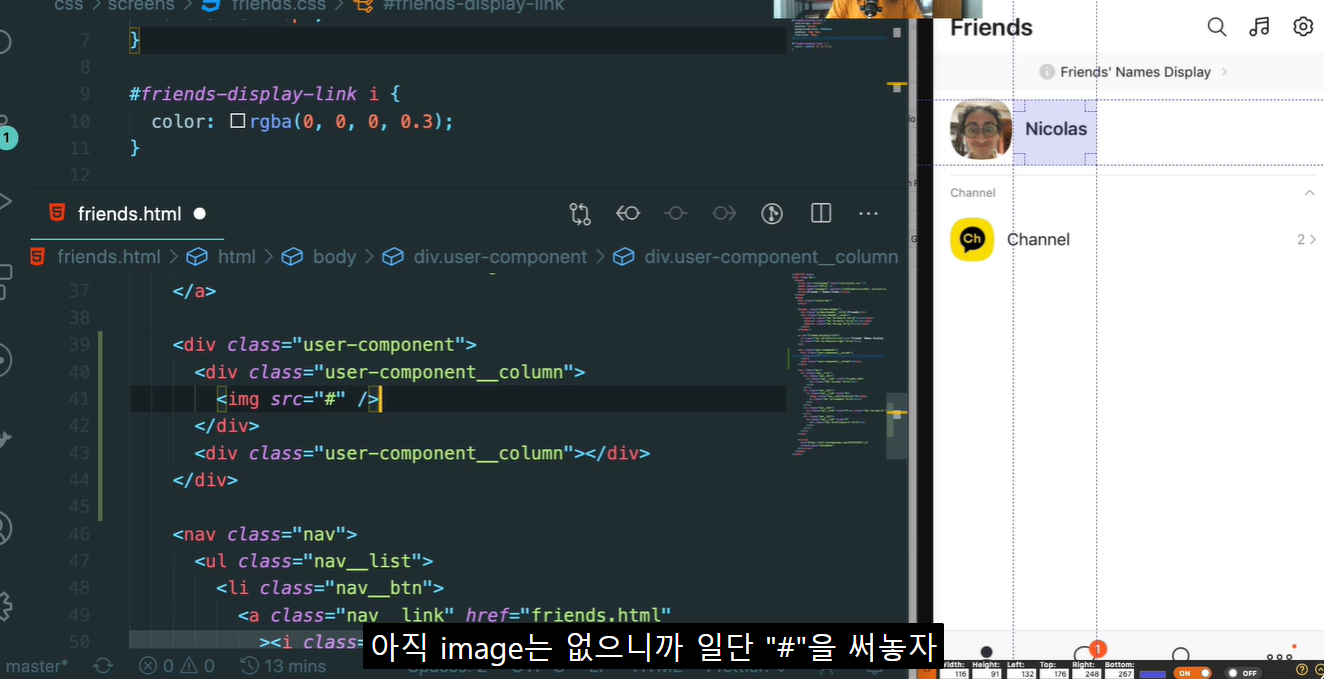The image size is (1324, 679).
Task: Click the chevron after Friends' Names Display
Action: point(1225,72)
